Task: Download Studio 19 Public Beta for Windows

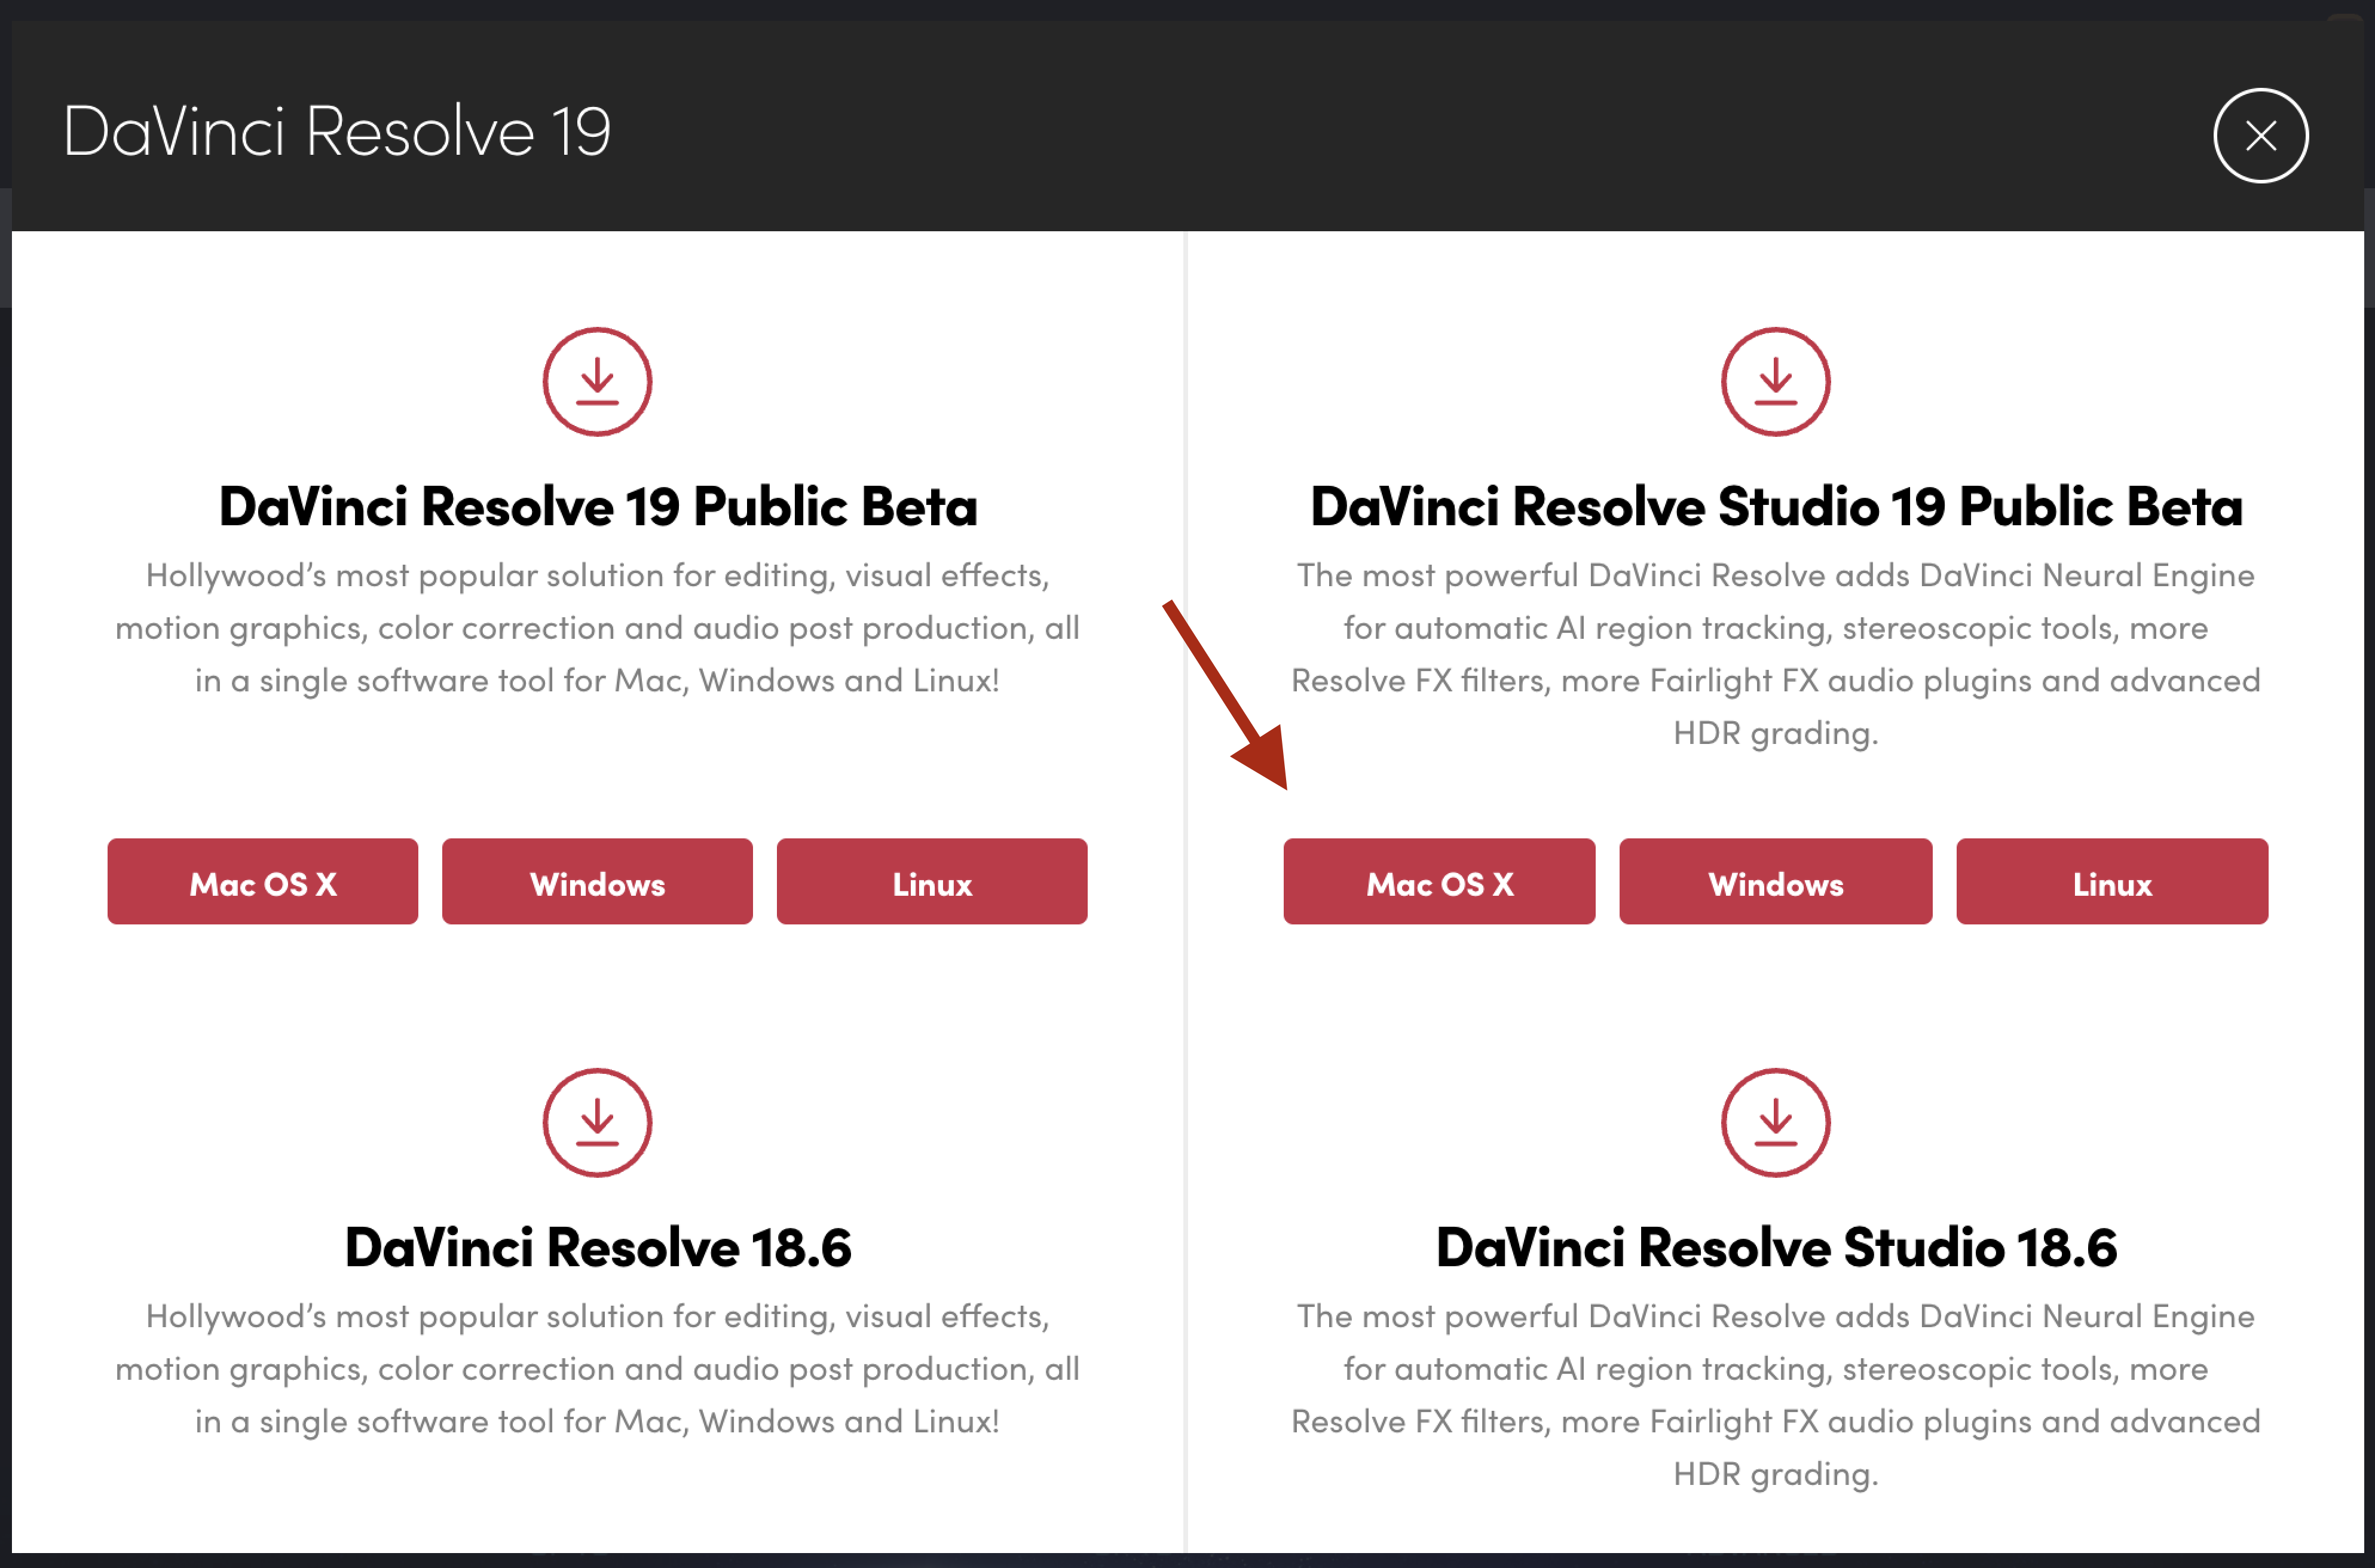Action: pyautogui.click(x=1775, y=882)
